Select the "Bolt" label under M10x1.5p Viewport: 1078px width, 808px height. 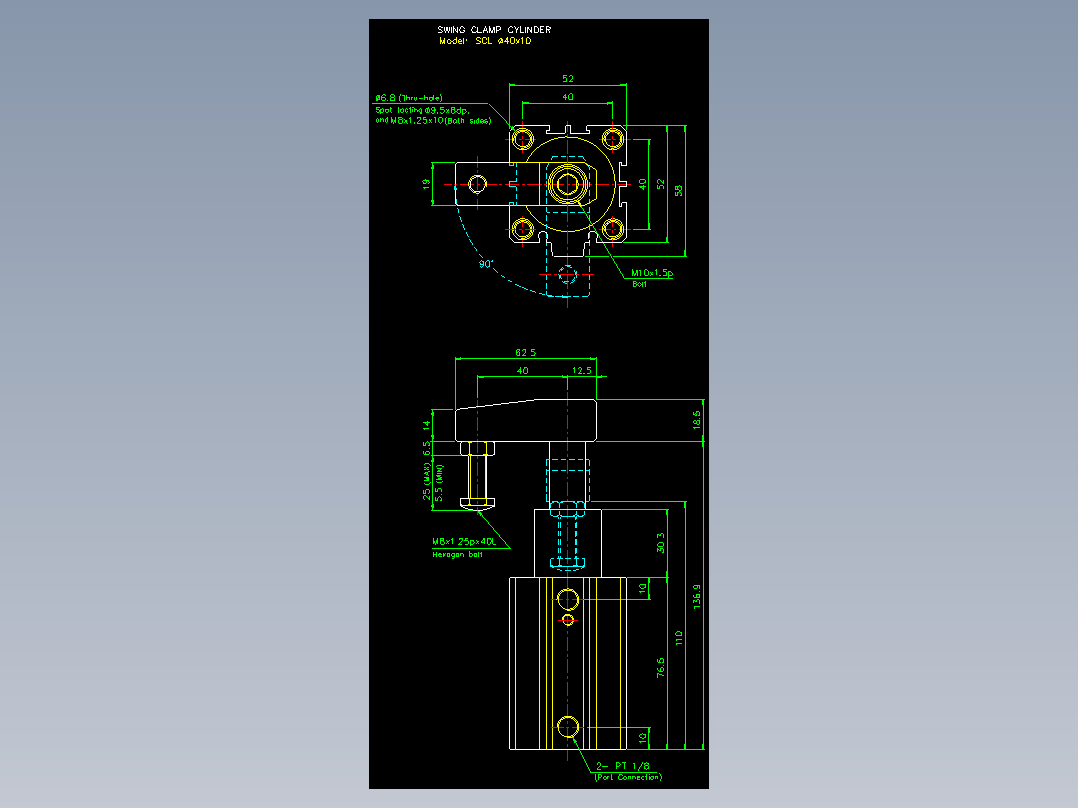click(x=639, y=284)
